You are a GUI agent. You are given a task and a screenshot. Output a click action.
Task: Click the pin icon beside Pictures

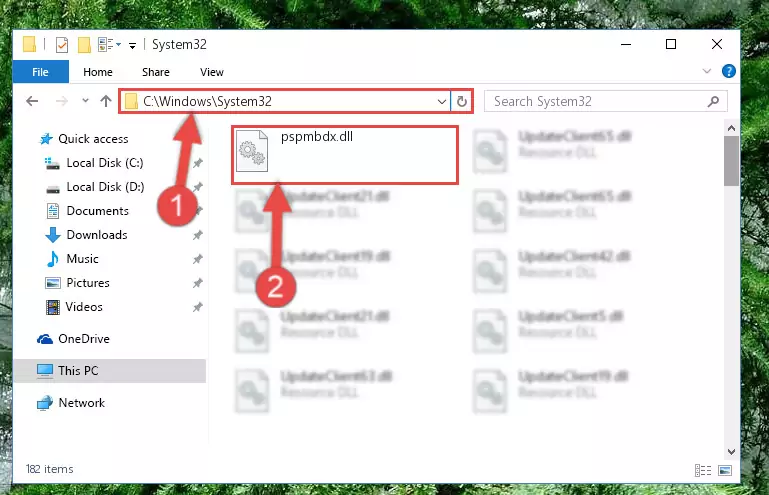coord(198,283)
